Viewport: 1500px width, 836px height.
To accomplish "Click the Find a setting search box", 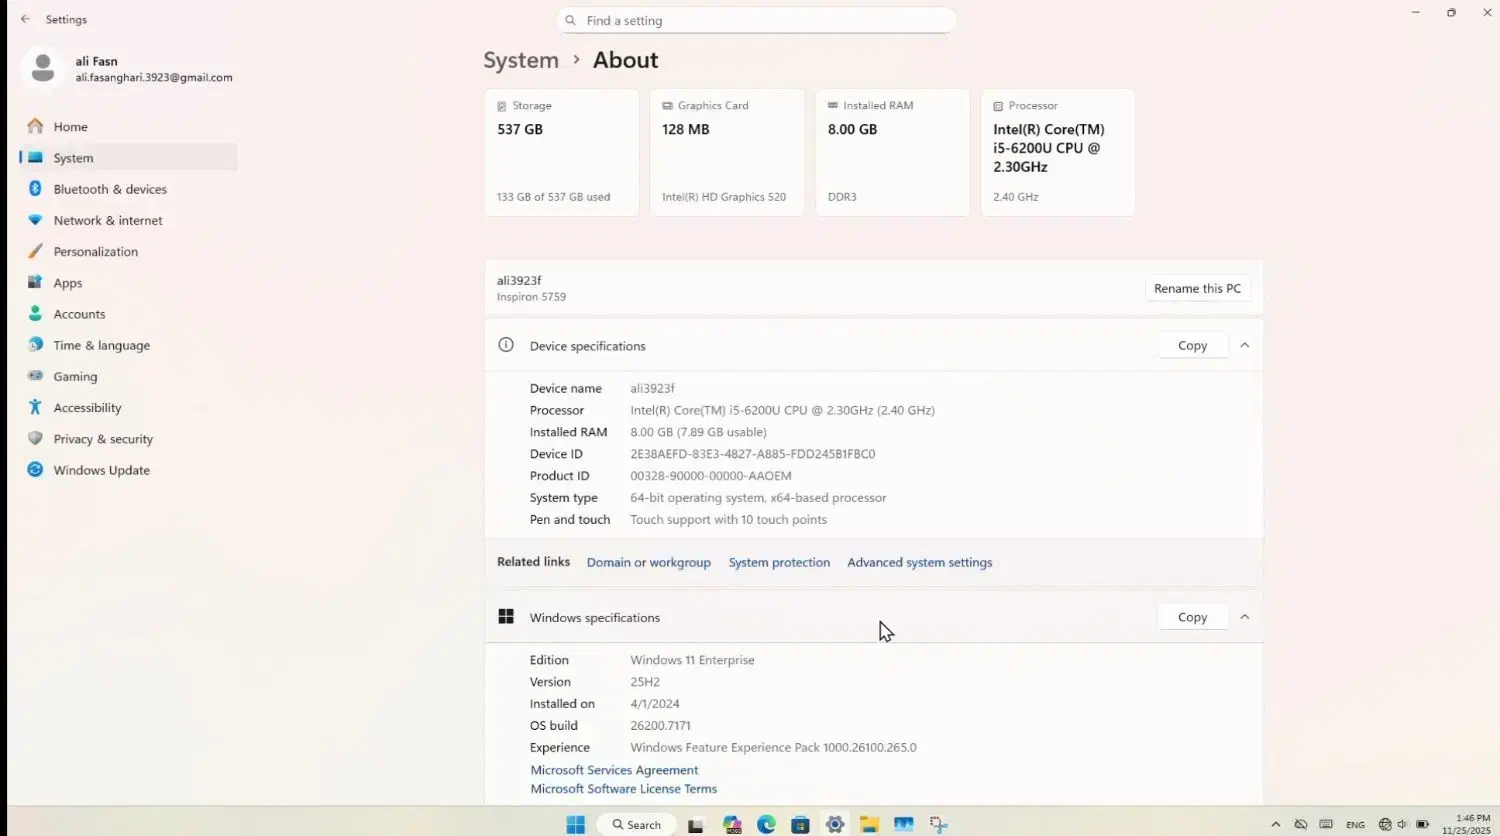I will coord(756,20).
